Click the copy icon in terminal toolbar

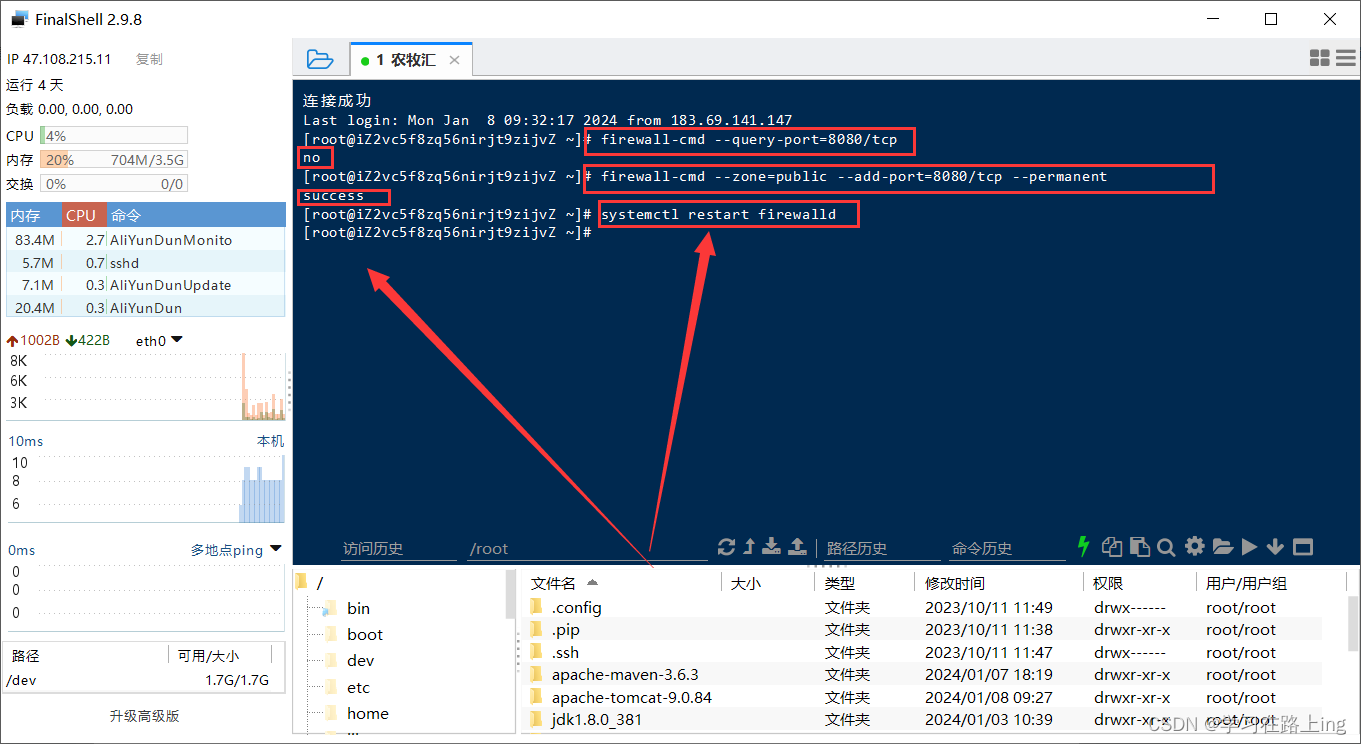coord(1112,546)
